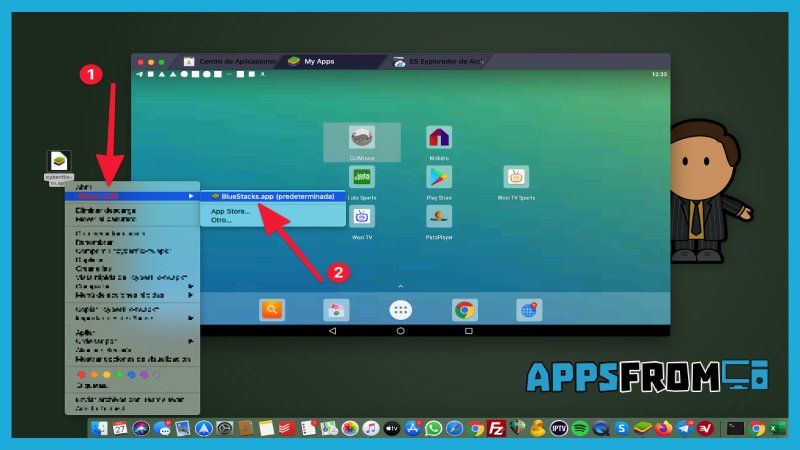This screenshot has height=450, width=800.
Task: Open Terminal from the macOS Dock
Action: (x=735, y=428)
